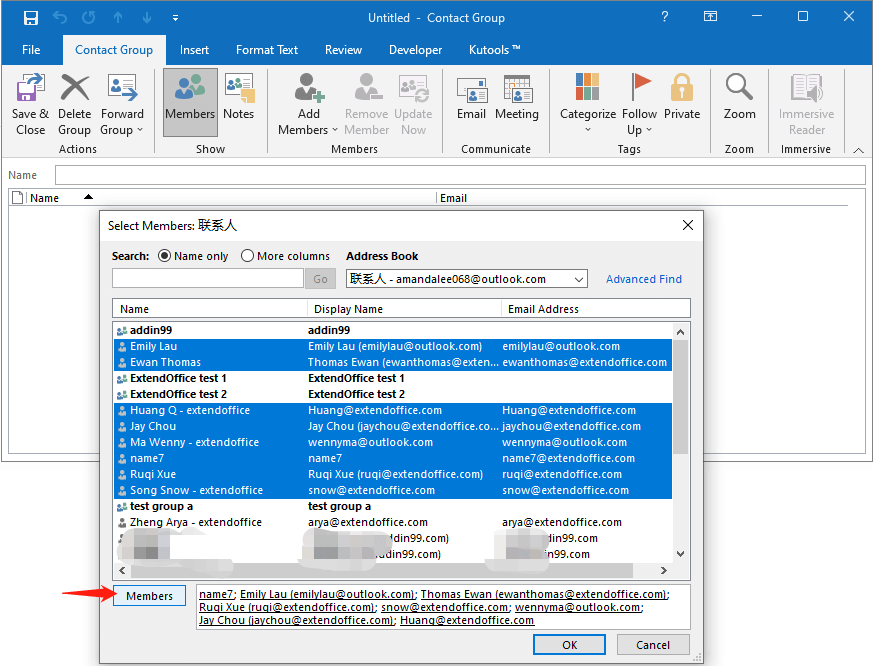
Task: Click Previous Item up arrow
Action: [x=118, y=18]
